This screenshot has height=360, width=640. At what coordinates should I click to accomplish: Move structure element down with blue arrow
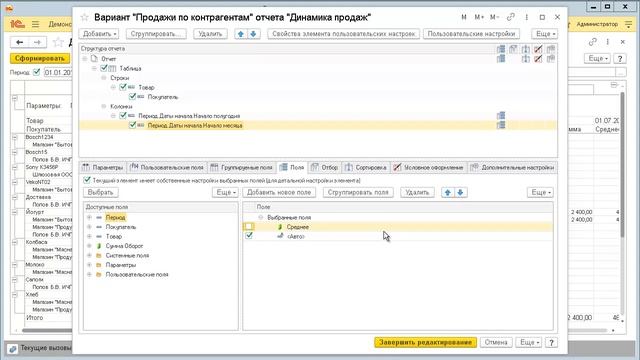[x=253, y=34]
